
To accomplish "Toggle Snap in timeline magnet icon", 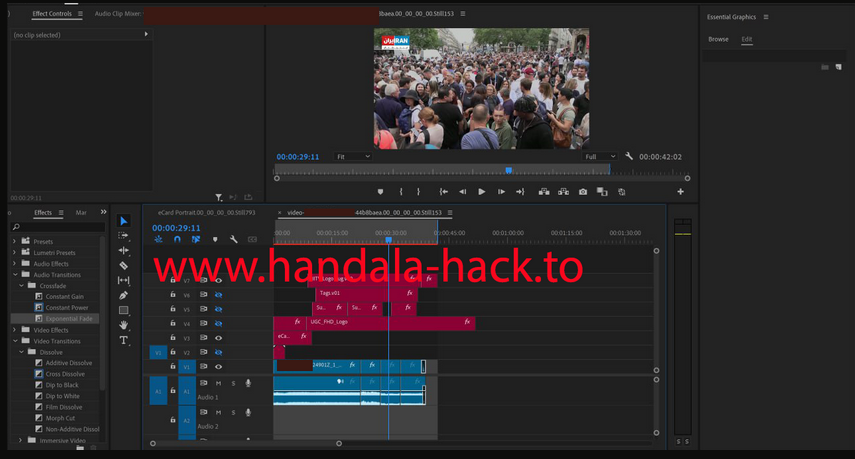I will coord(177,239).
